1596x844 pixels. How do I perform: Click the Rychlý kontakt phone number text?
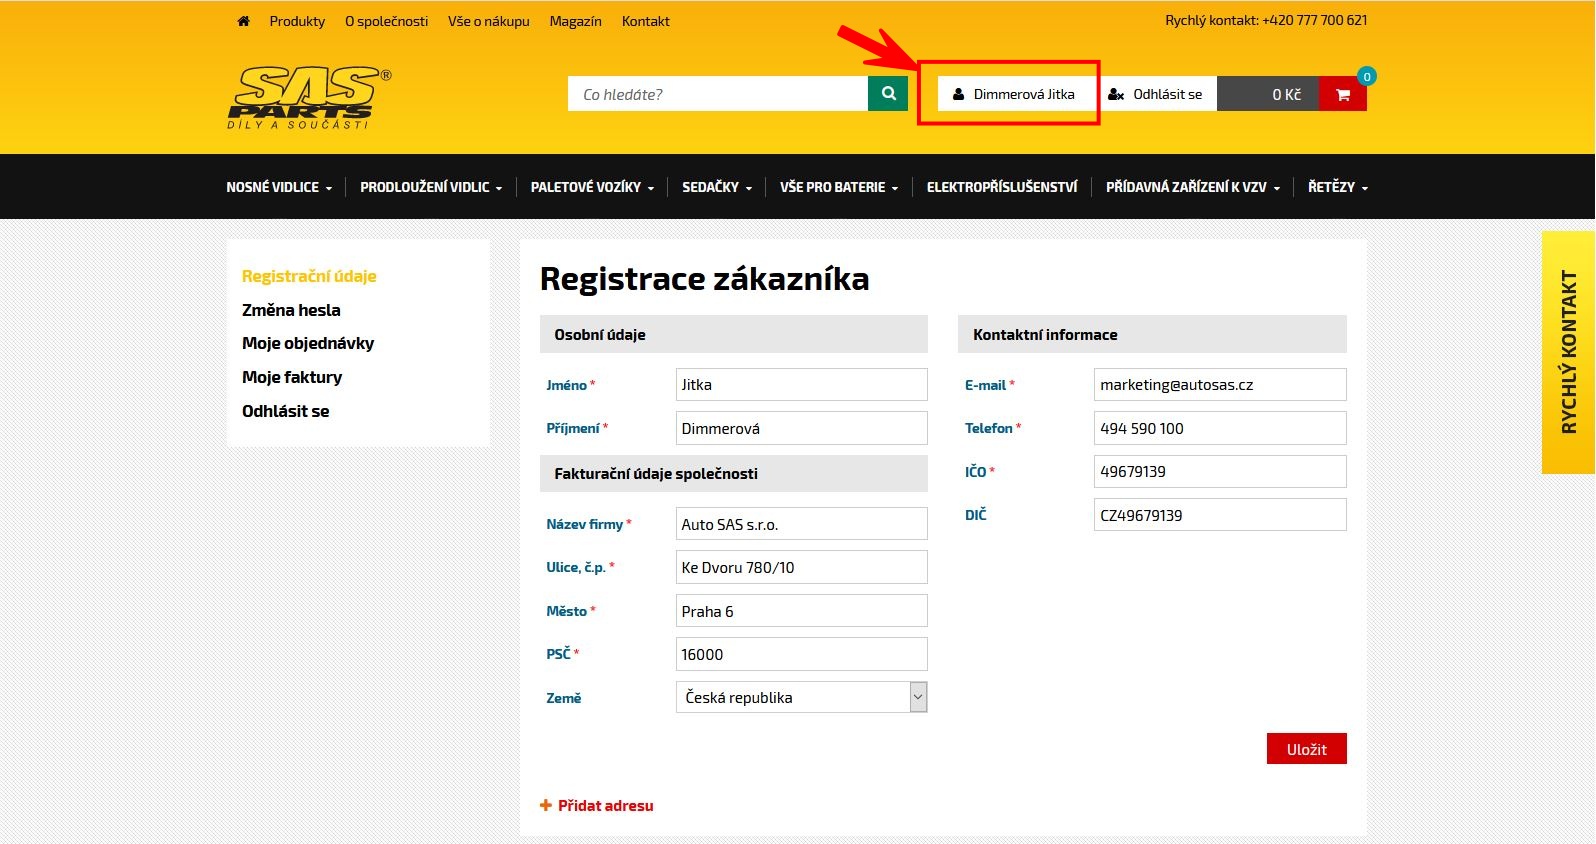(x=1266, y=20)
